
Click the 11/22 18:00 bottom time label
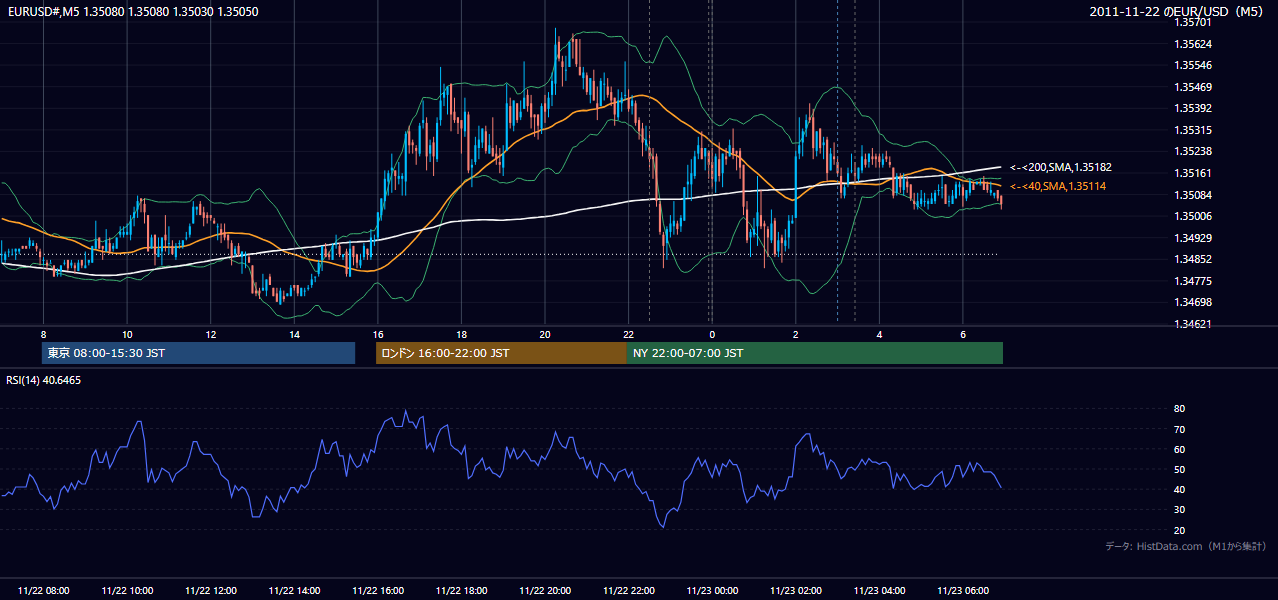pyautogui.click(x=461, y=591)
